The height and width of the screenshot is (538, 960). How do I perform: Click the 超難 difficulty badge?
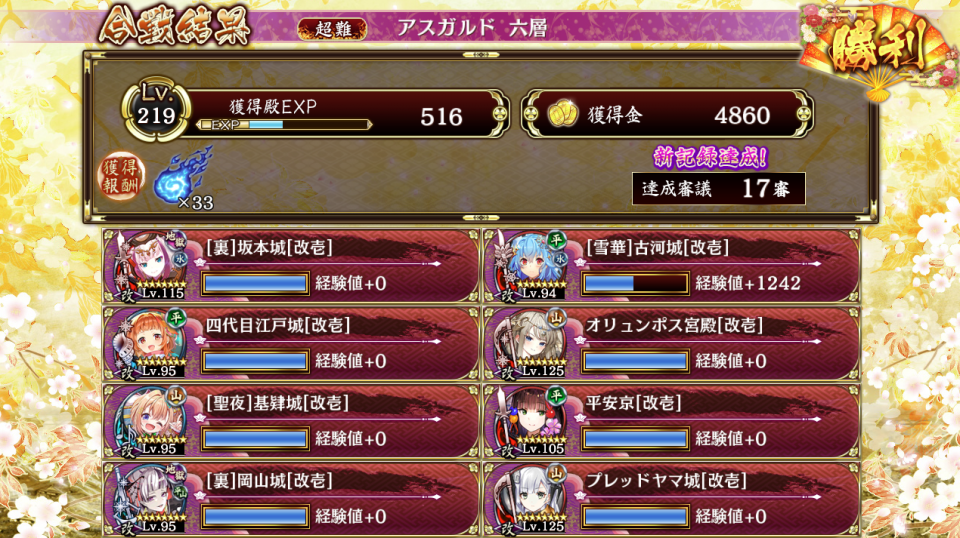332,29
